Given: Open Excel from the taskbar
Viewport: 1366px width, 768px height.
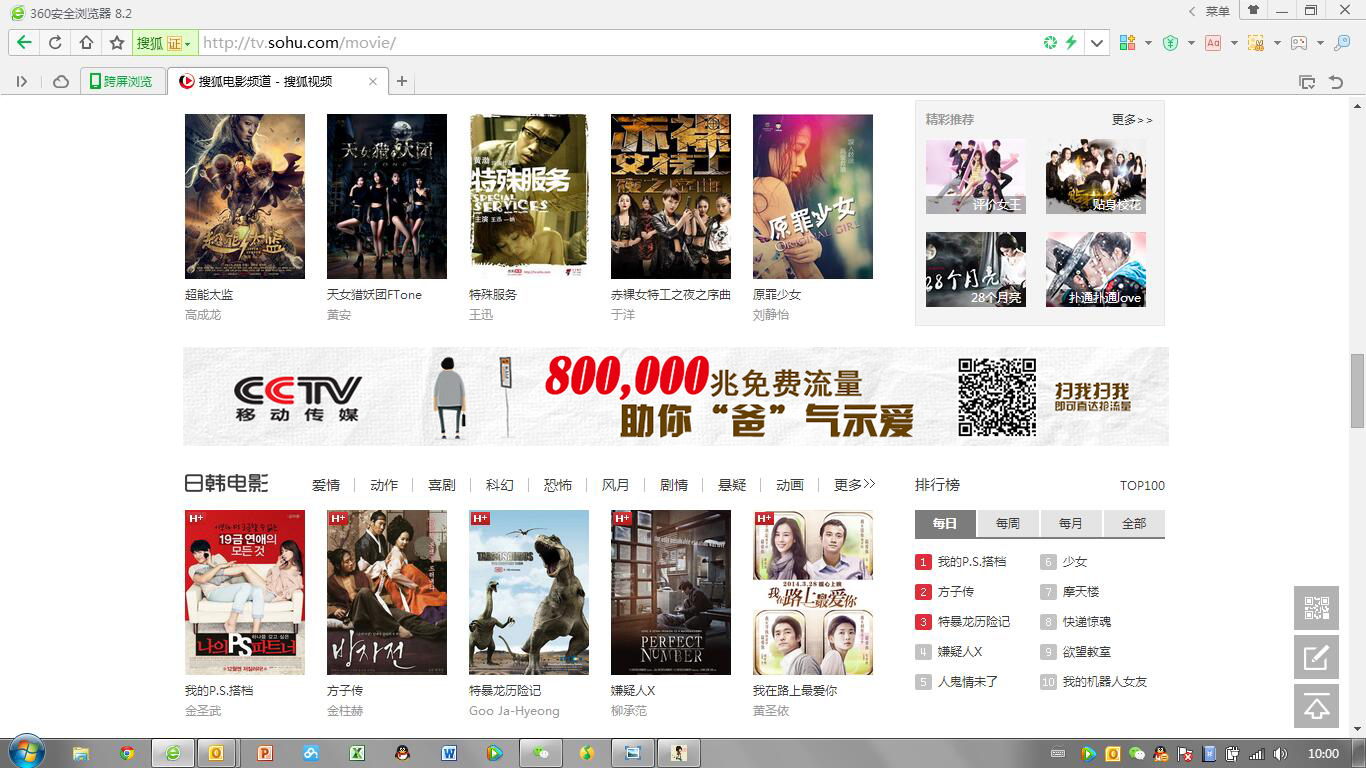Looking at the screenshot, I should click(356, 753).
